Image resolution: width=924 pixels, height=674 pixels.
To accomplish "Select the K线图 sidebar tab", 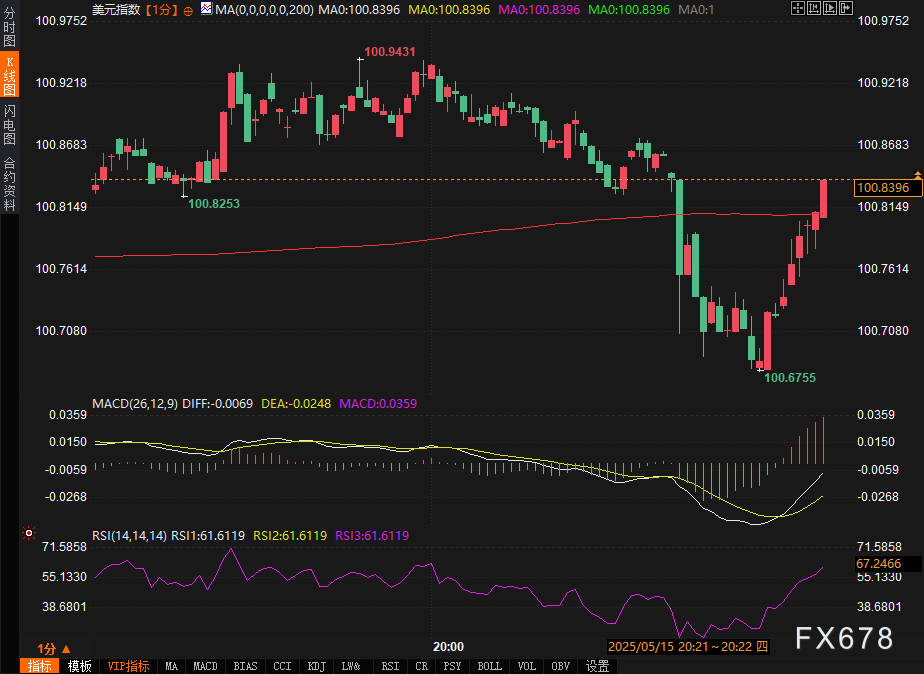I will 10,76.
